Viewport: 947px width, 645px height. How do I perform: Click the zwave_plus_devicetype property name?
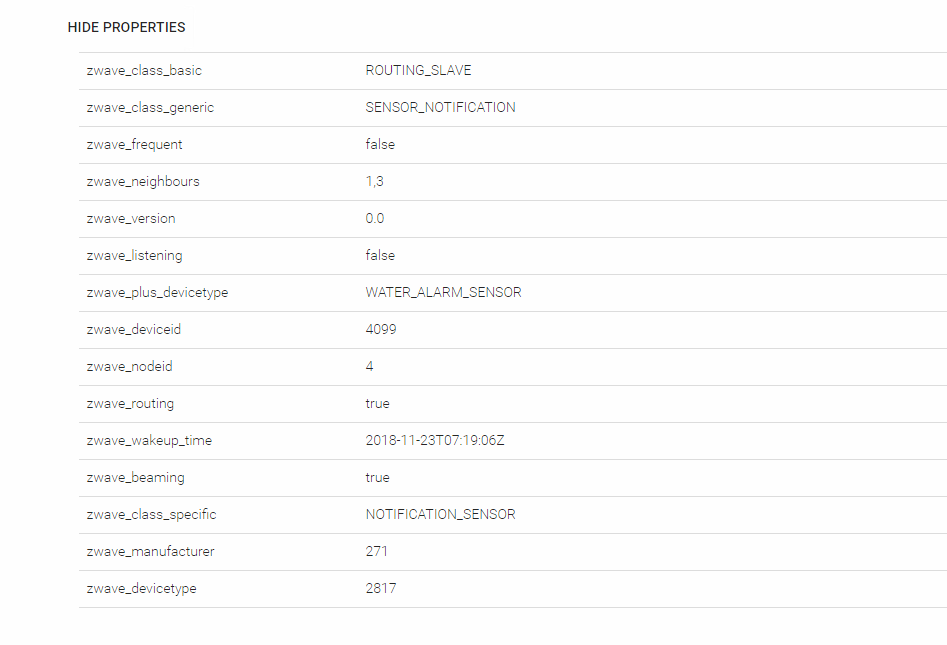pyautogui.click(x=157, y=293)
